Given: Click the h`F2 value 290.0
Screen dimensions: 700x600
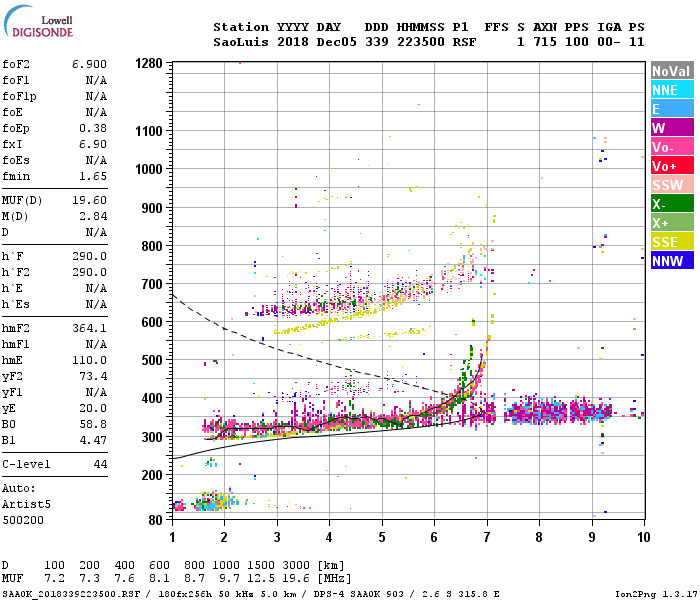Looking at the screenshot, I should click(x=89, y=272).
